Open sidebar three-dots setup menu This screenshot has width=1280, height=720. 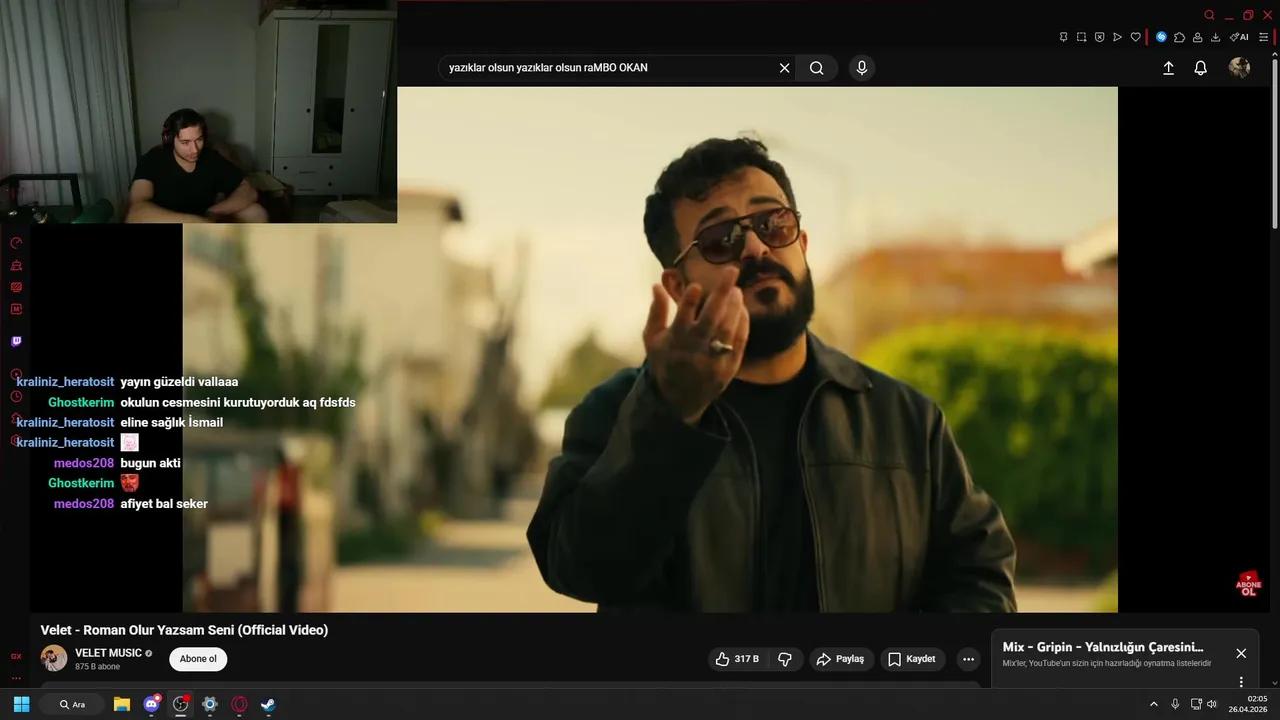pos(16,678)
